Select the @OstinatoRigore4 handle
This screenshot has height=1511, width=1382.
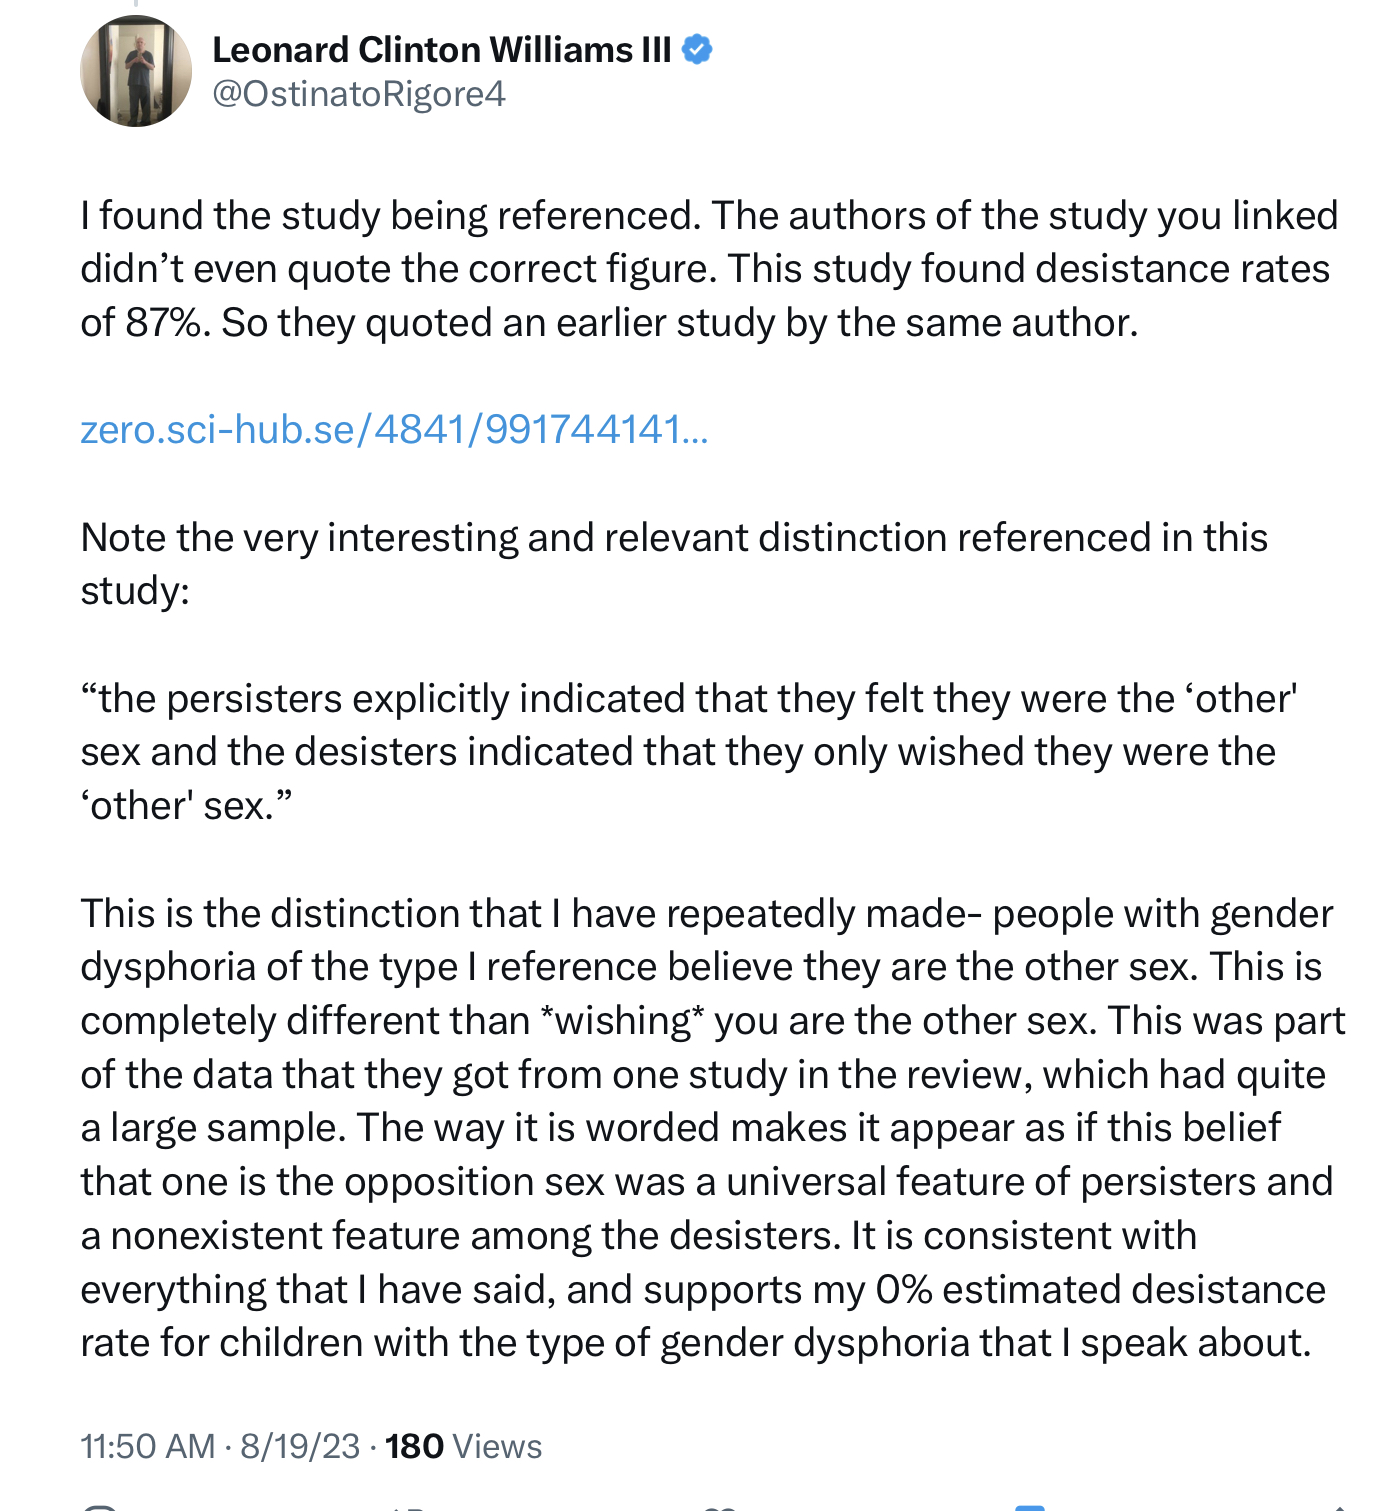tap(359, 94)
